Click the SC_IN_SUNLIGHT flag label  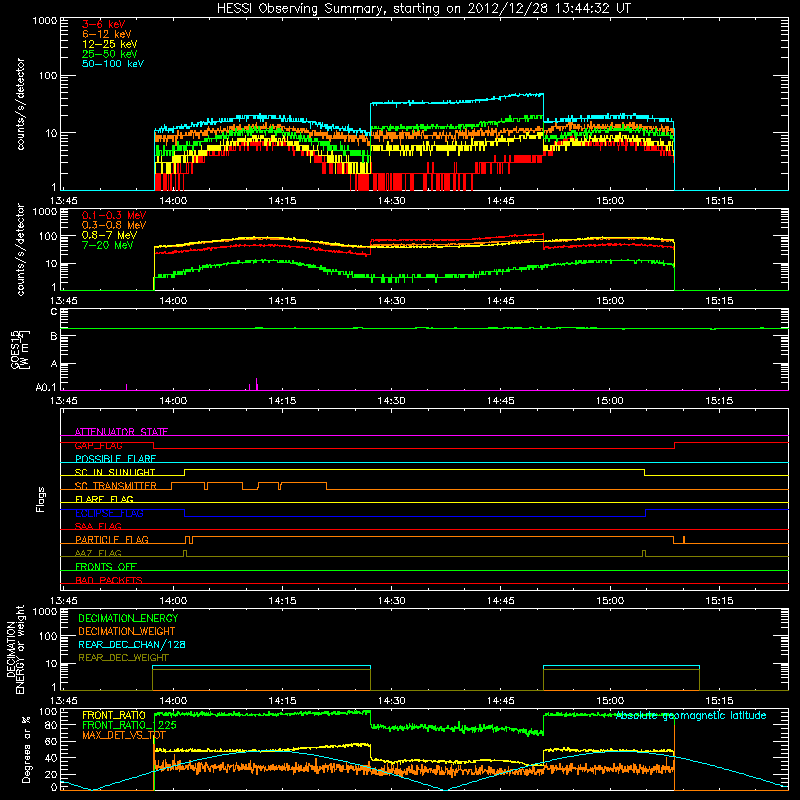coord(115,472)
